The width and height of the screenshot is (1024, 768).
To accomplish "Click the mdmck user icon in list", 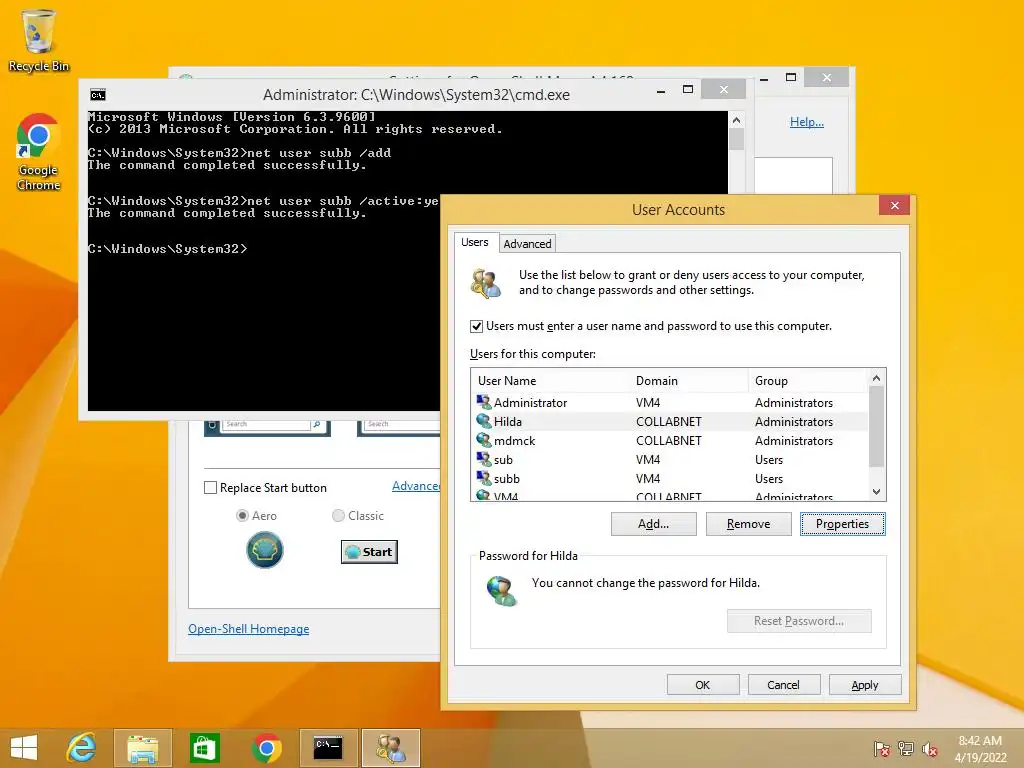I will 483,440.
